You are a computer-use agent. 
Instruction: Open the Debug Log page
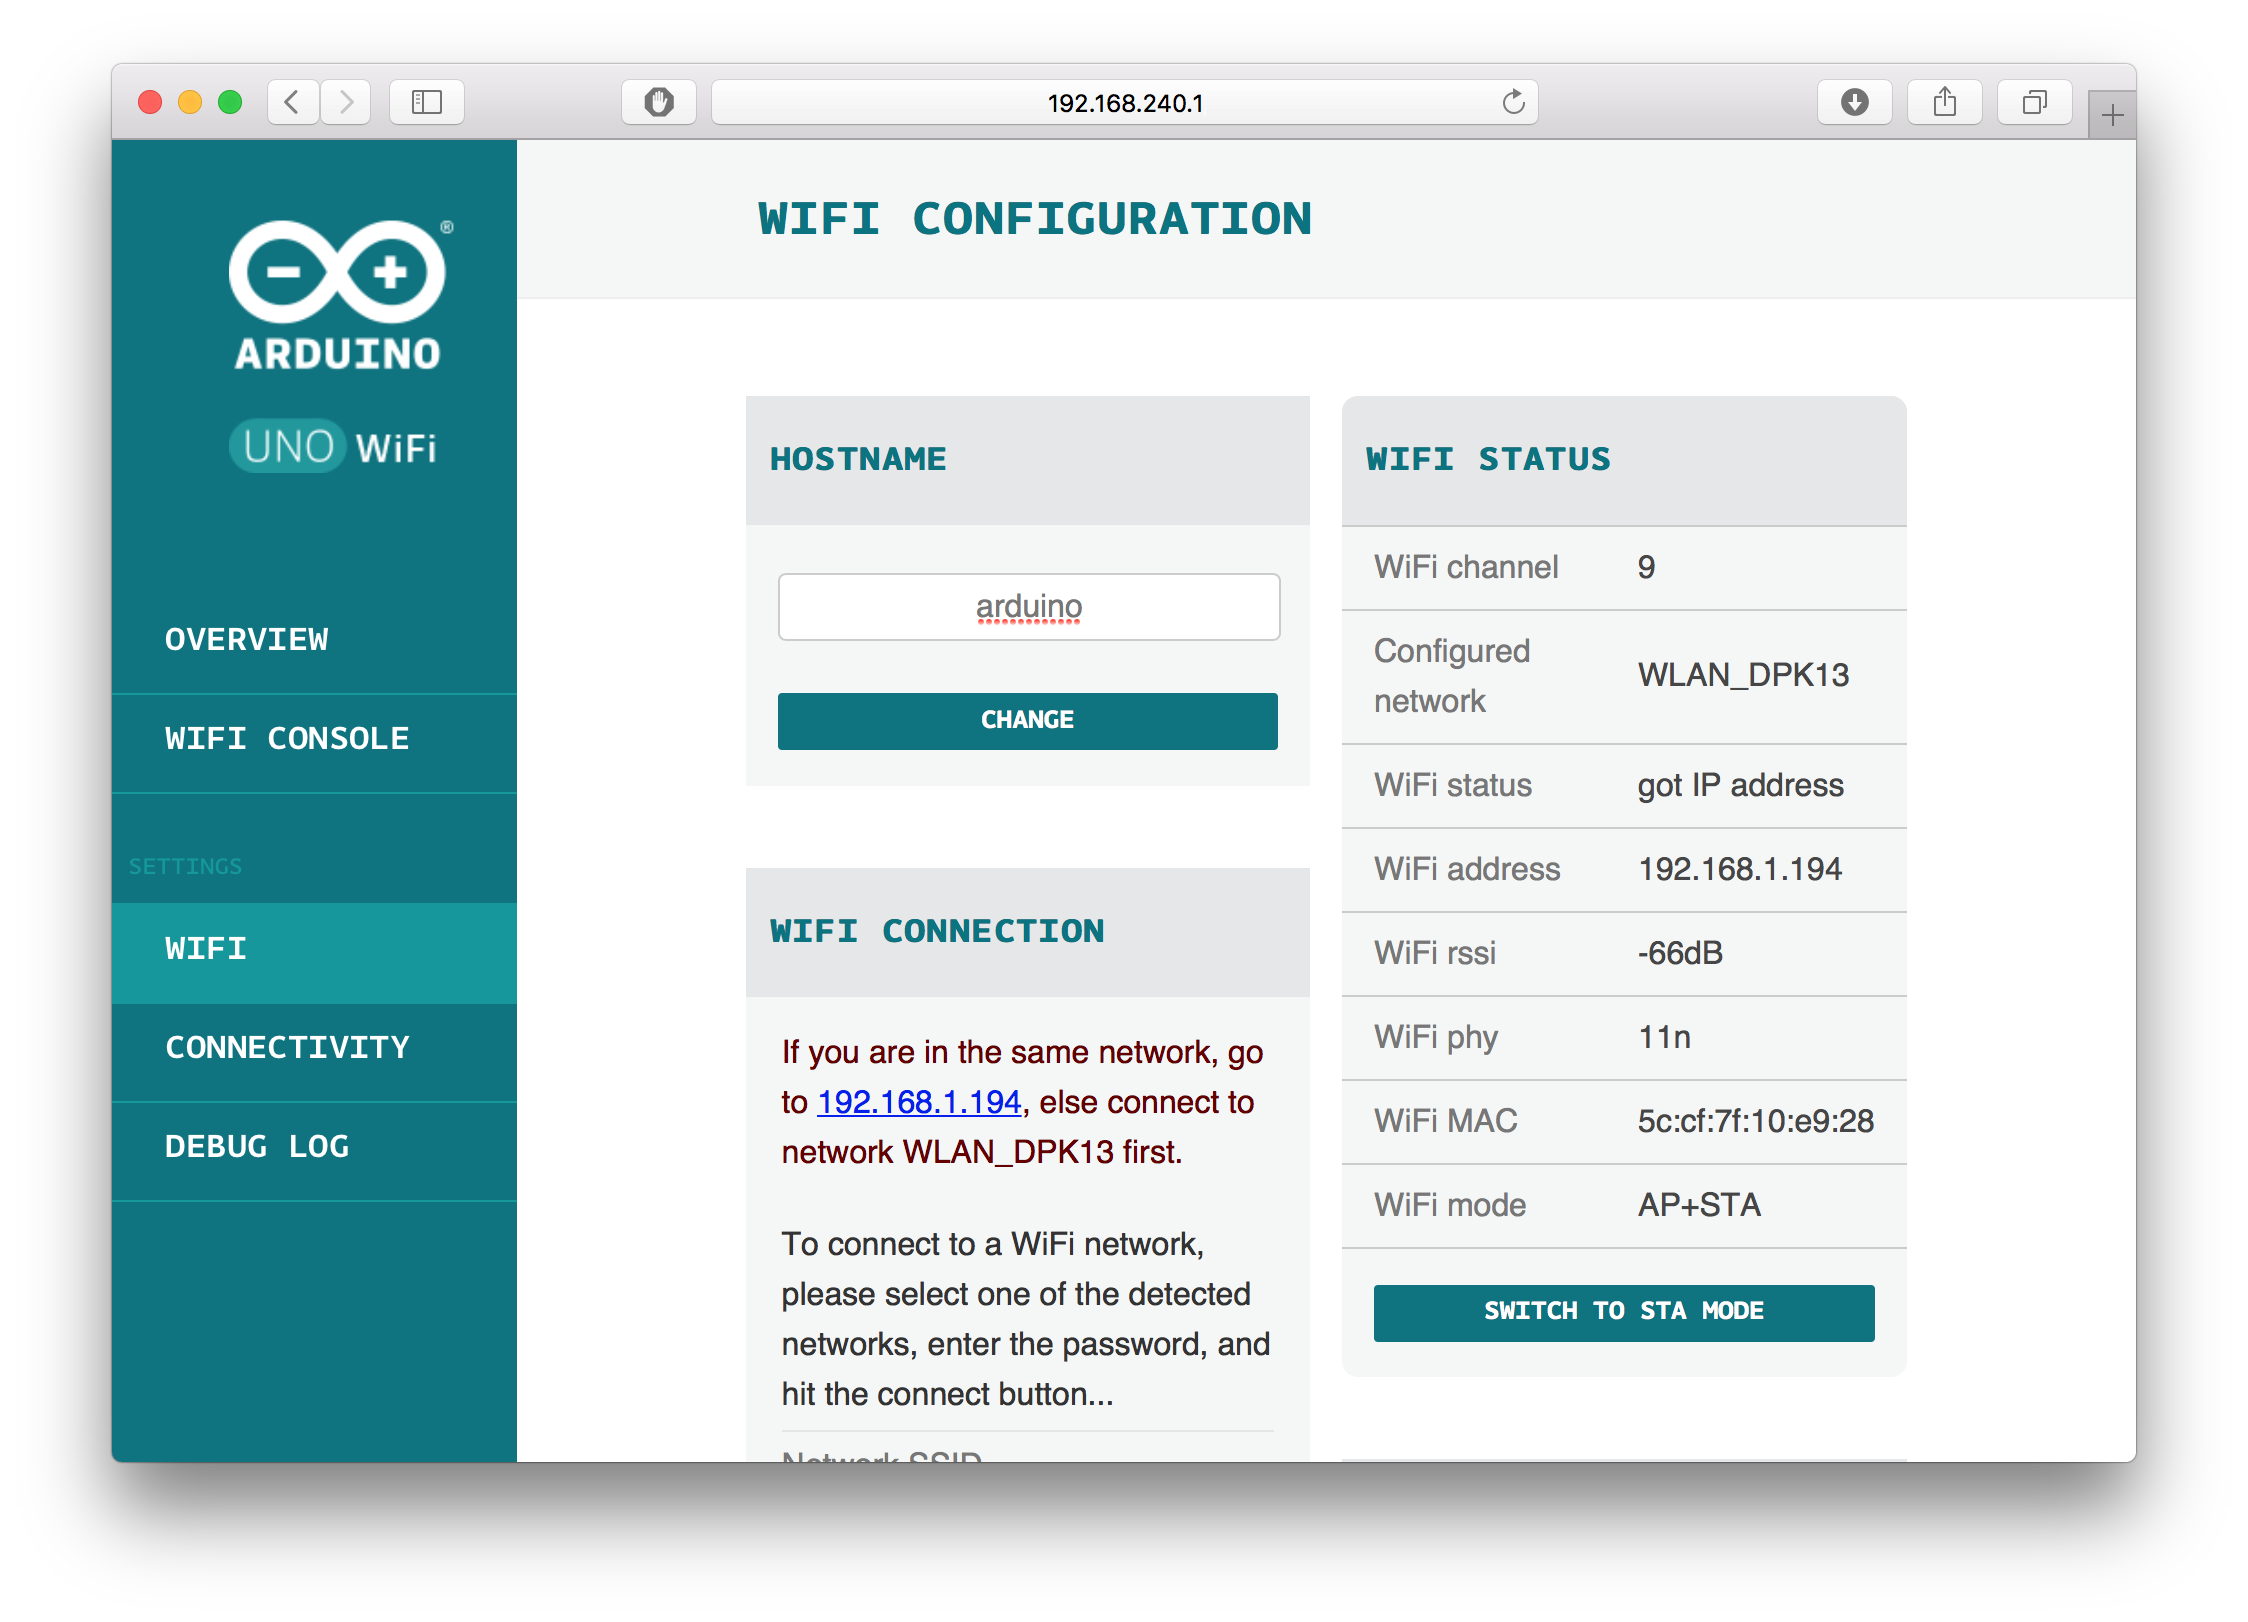tap(257, 1147)
